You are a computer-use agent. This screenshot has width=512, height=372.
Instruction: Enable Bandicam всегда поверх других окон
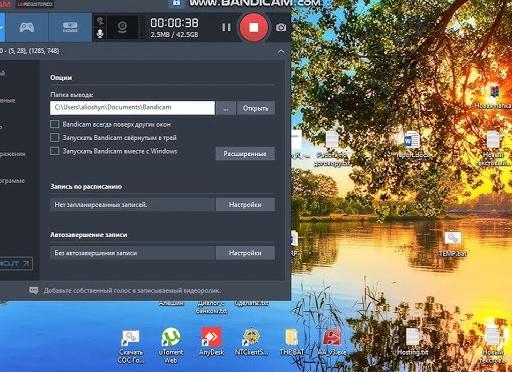(x=54, y=124)
